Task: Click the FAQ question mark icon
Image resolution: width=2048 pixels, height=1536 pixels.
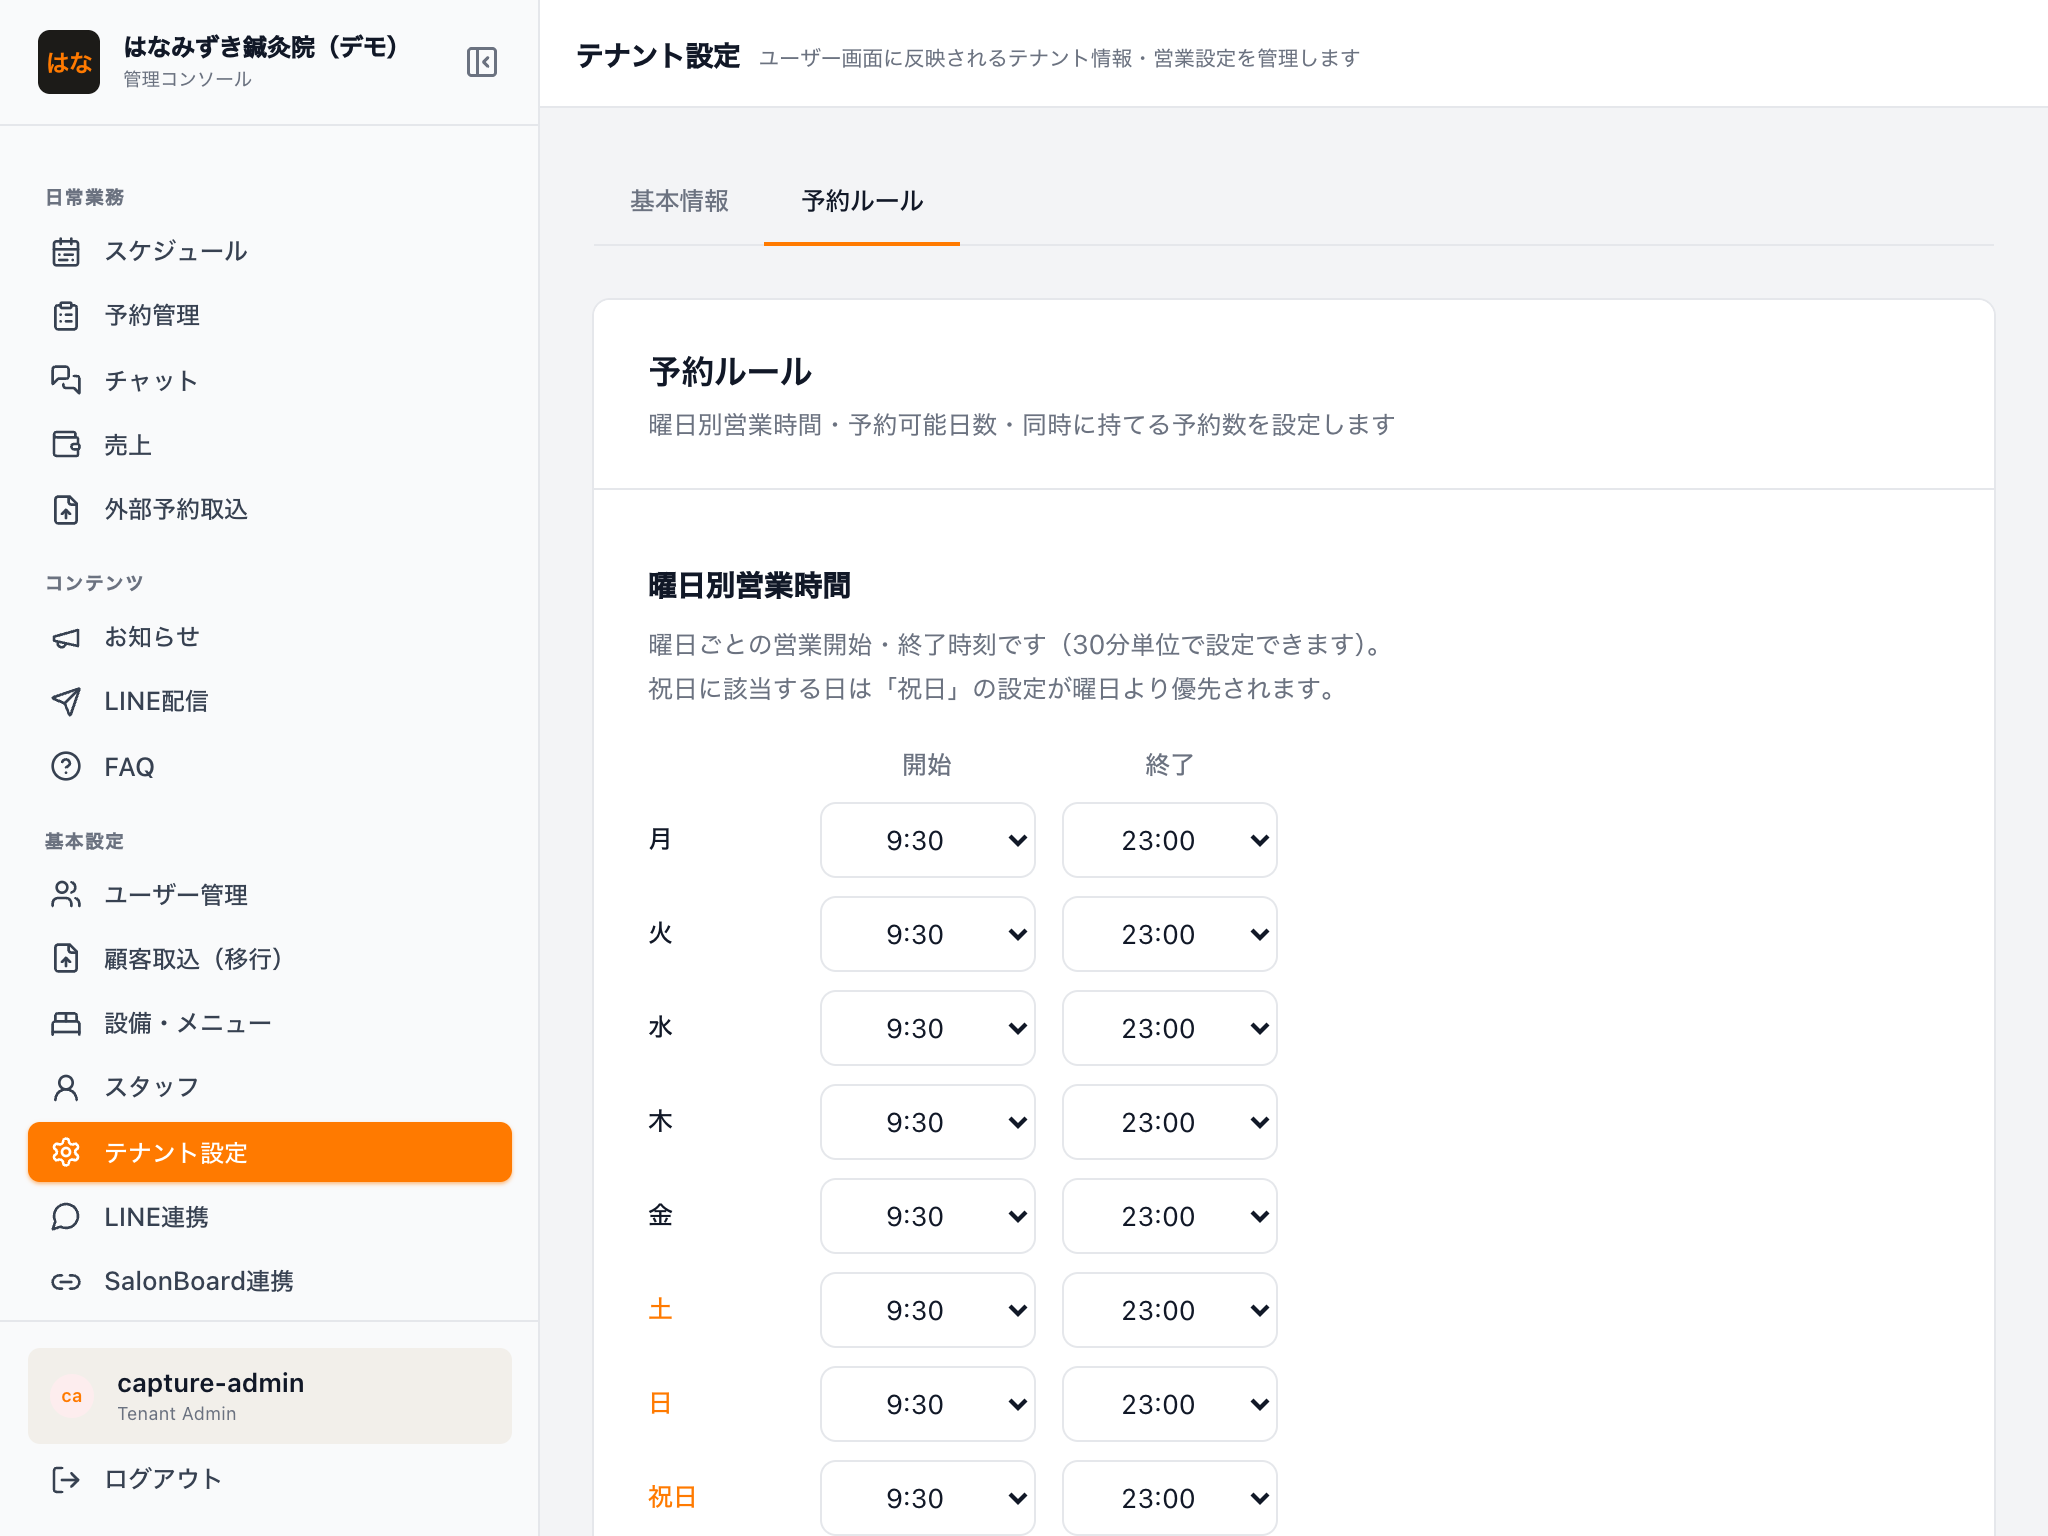Action: (x=66, y=766)
